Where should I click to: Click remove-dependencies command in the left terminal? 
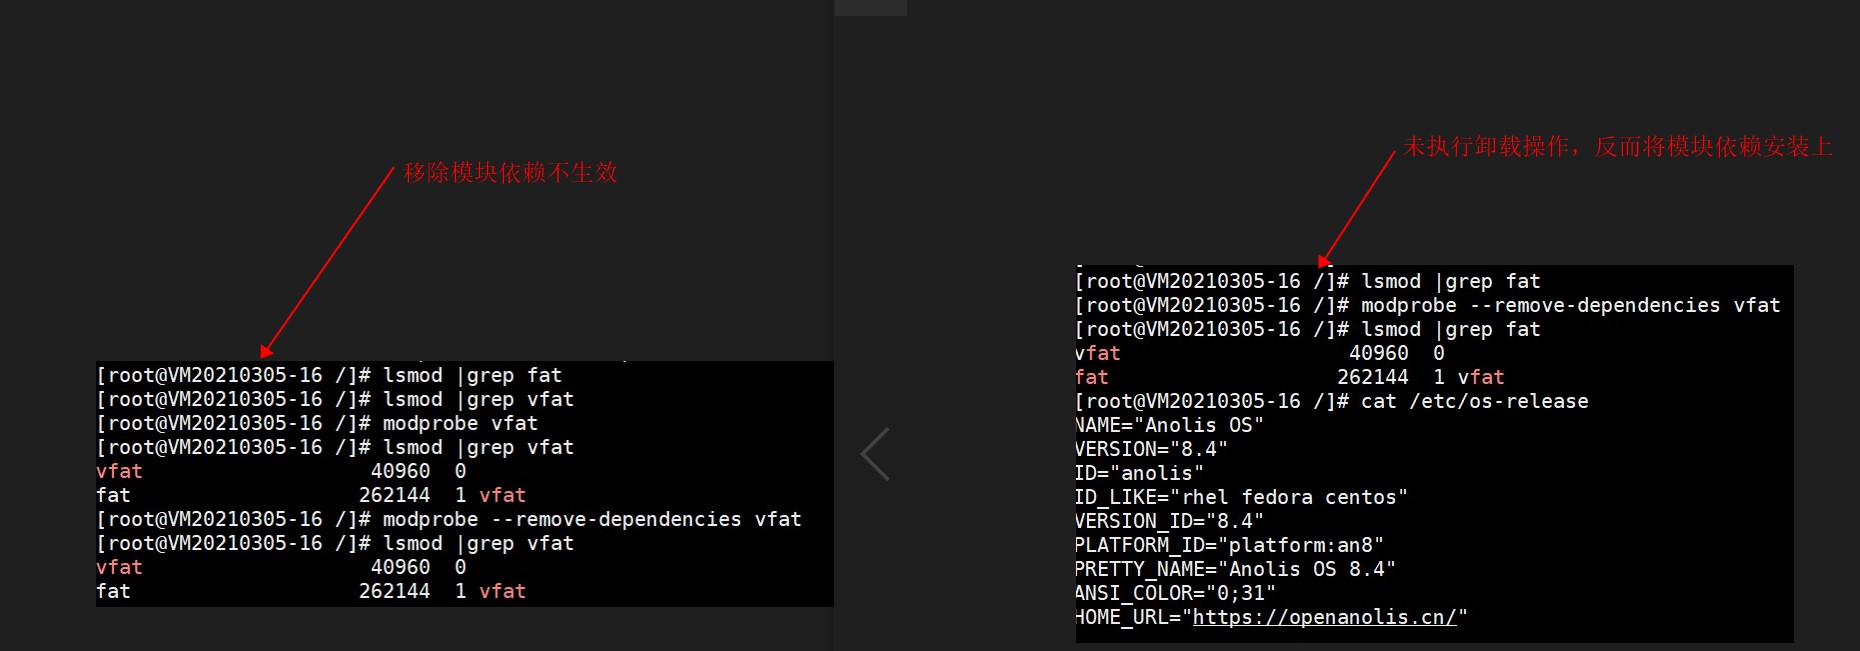592,519
